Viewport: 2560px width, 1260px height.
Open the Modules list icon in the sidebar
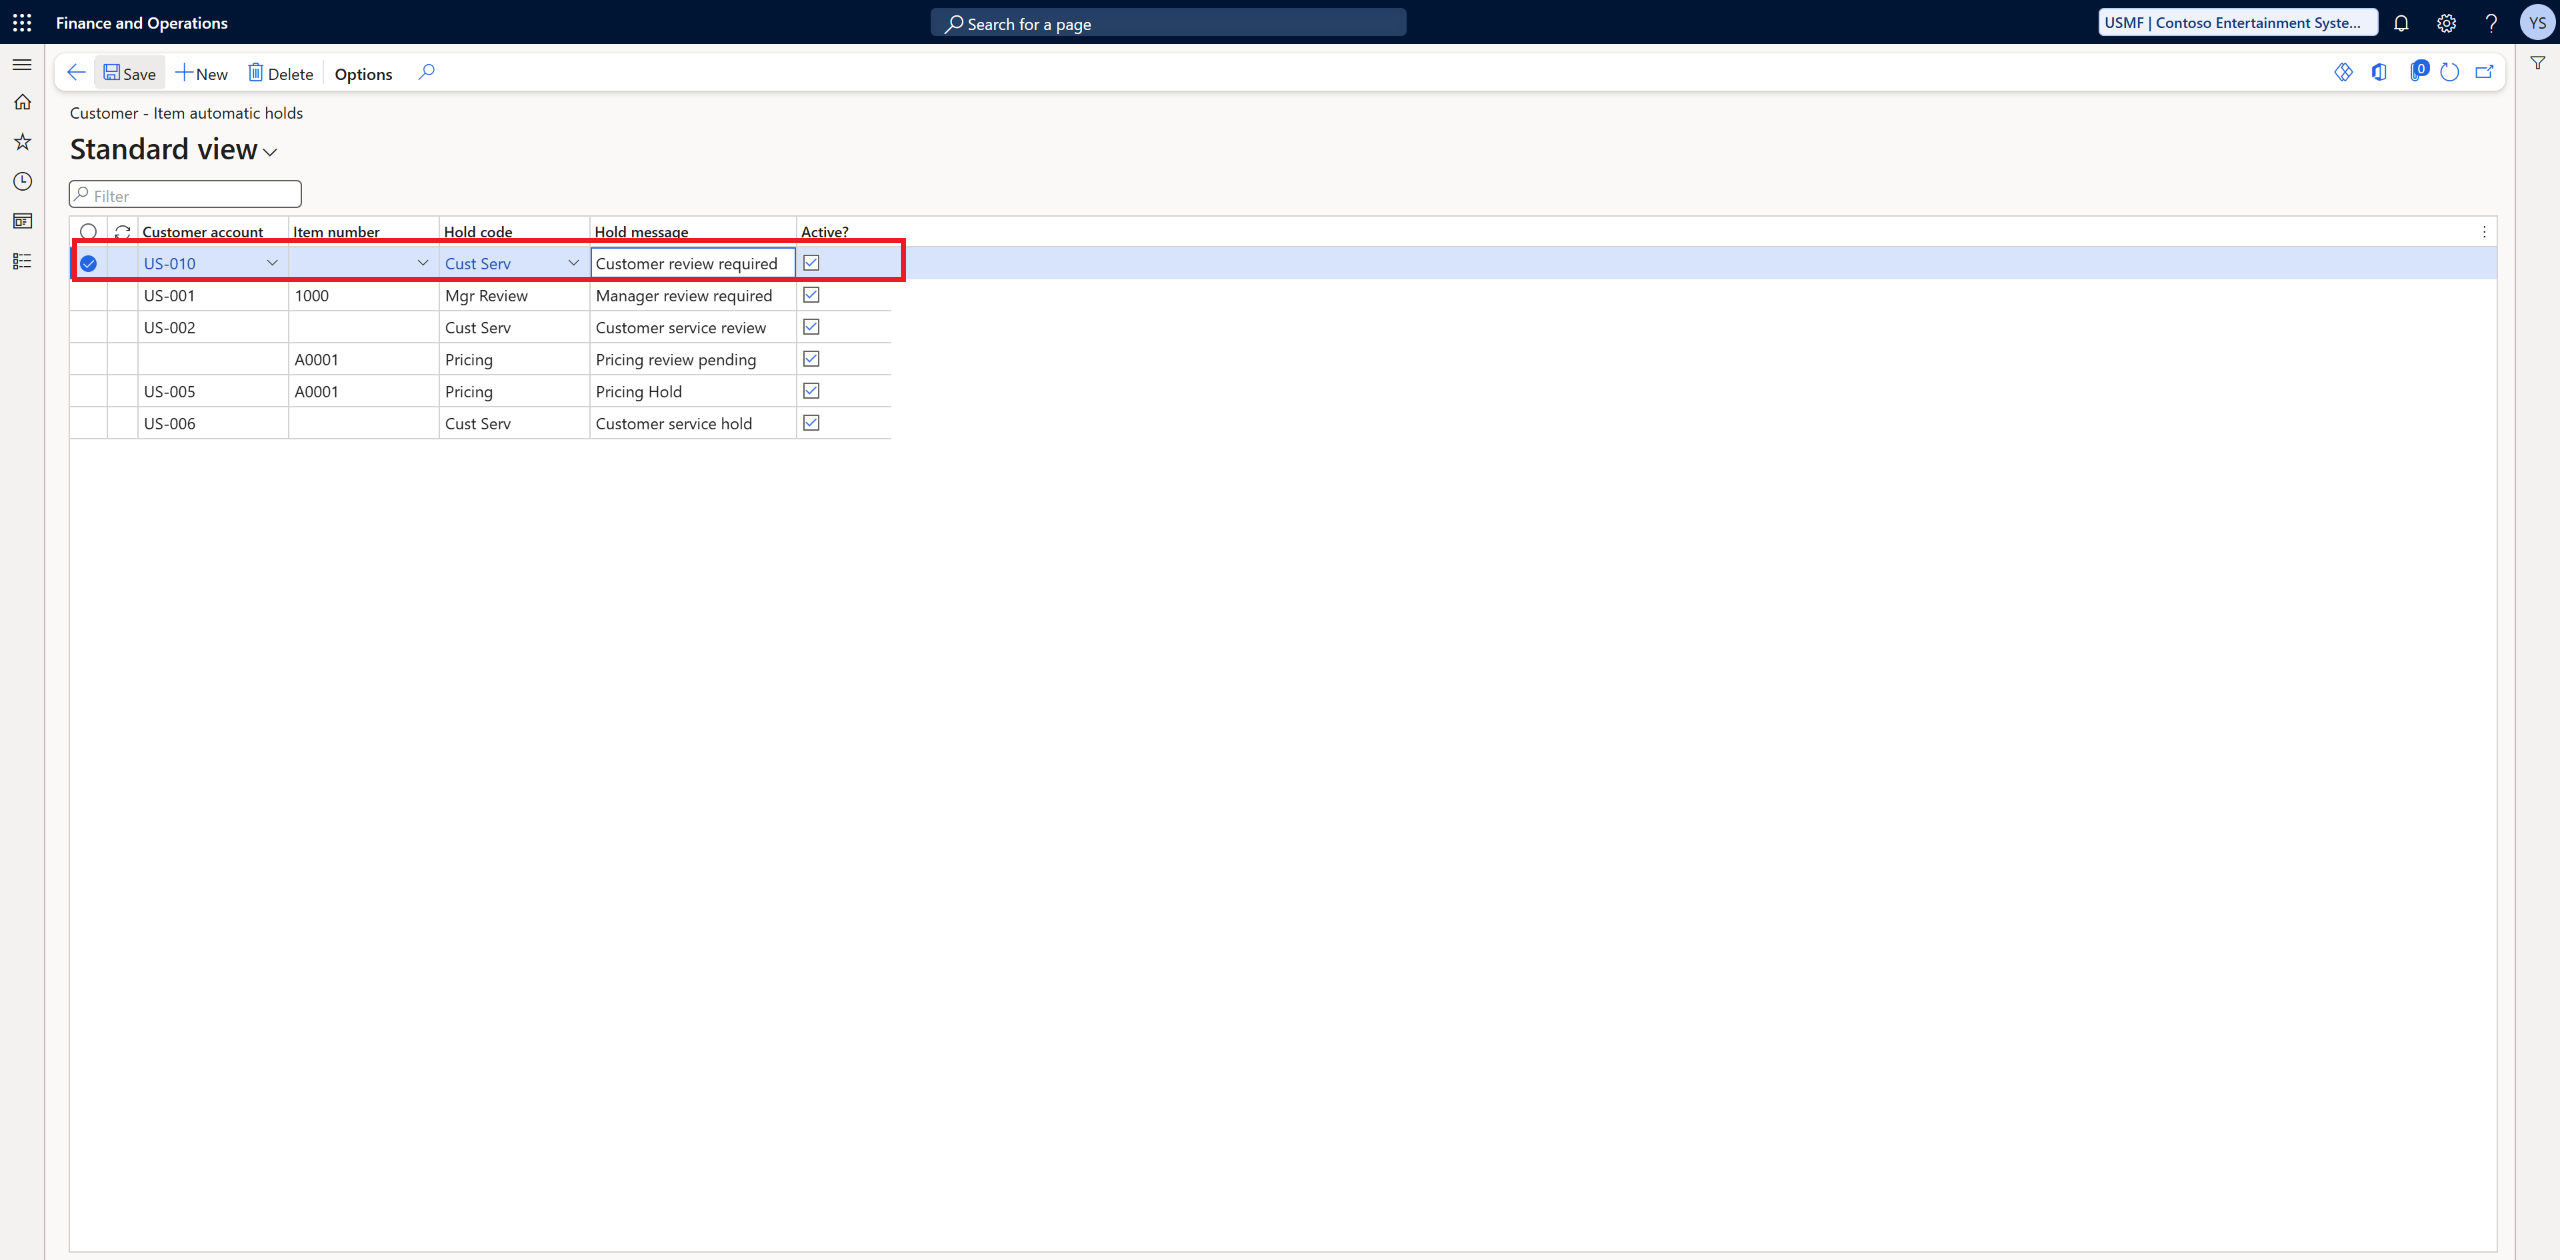pyautogui.click(x=22, y=261)
